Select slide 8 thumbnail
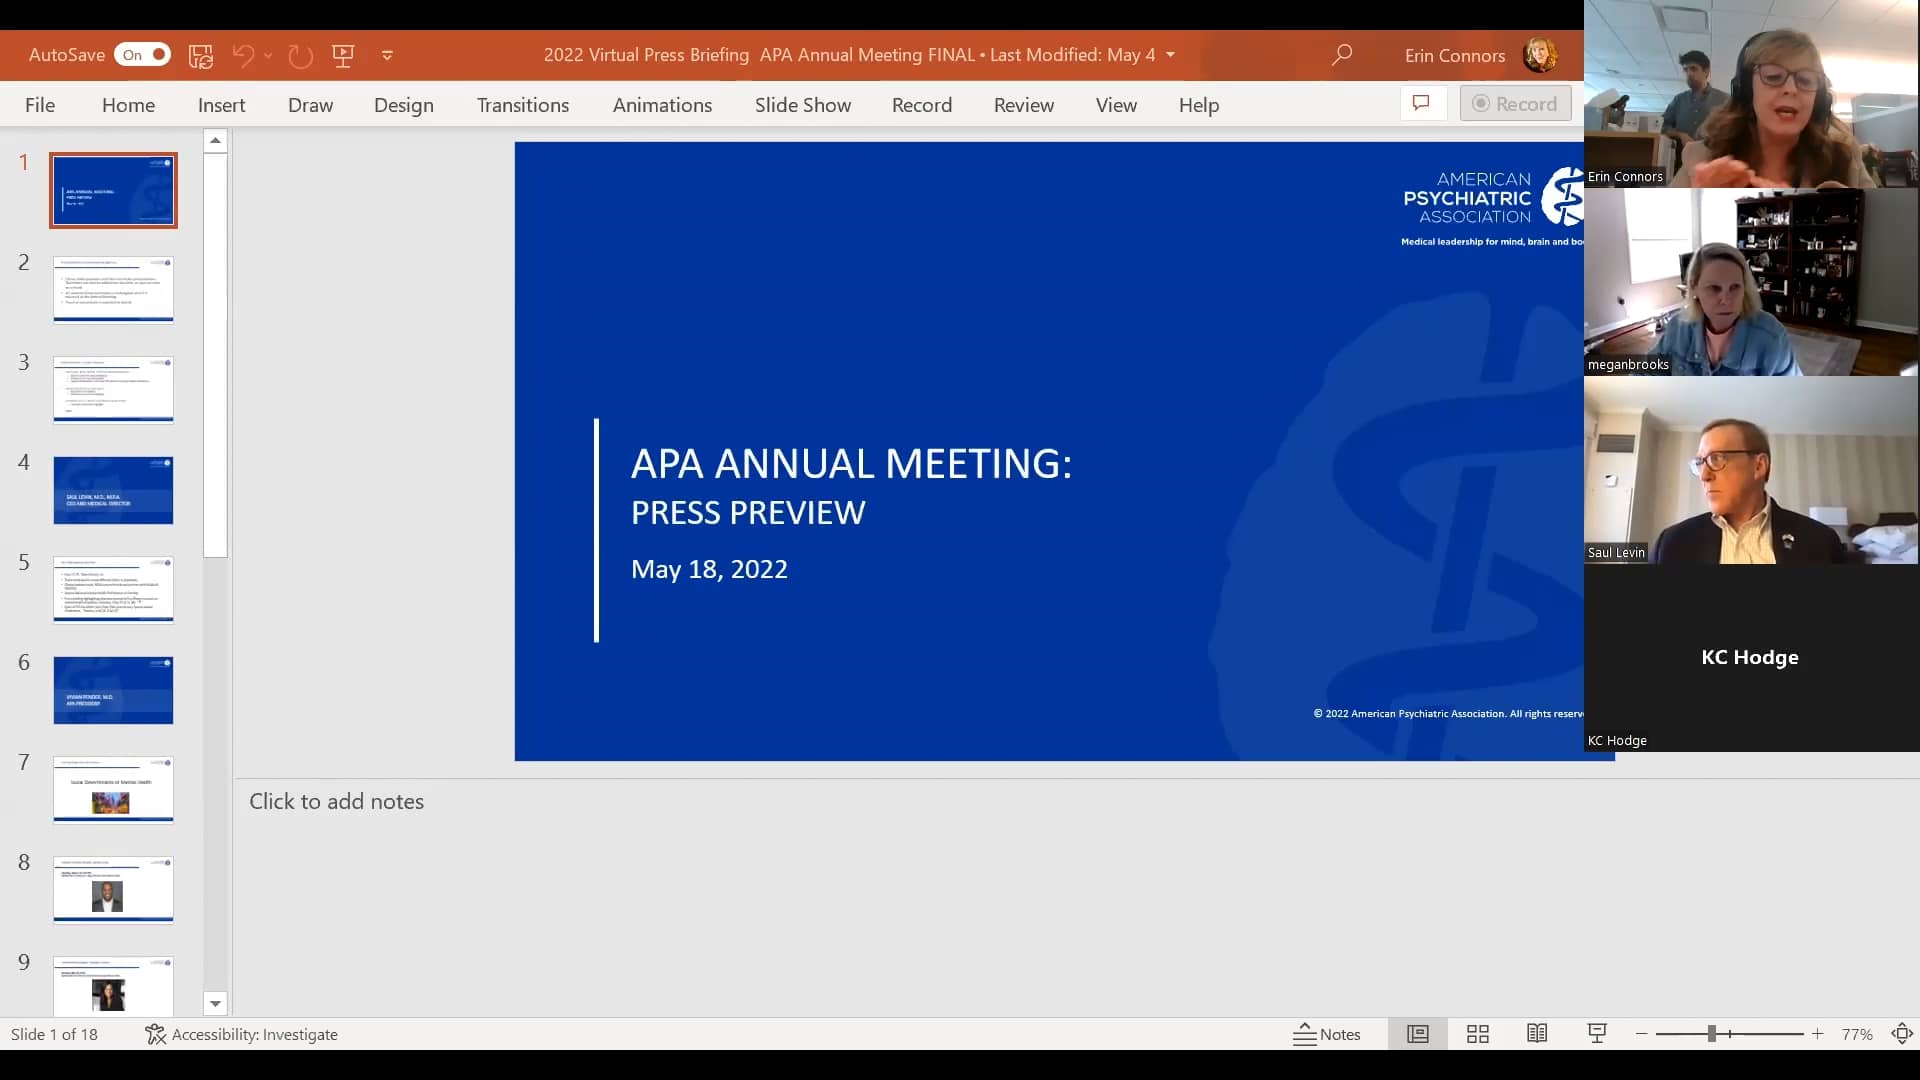 tap(113, 890)
